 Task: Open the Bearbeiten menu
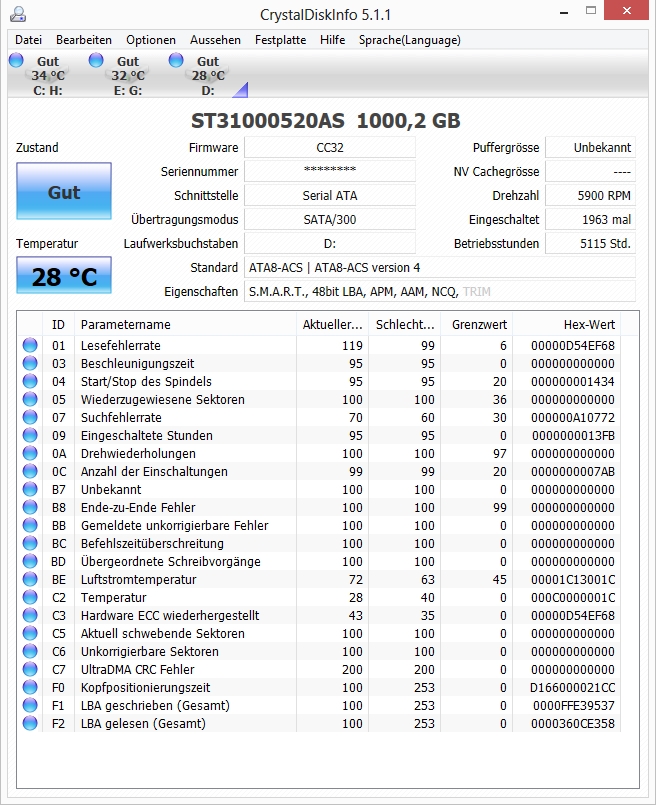(x=84, y=40)
